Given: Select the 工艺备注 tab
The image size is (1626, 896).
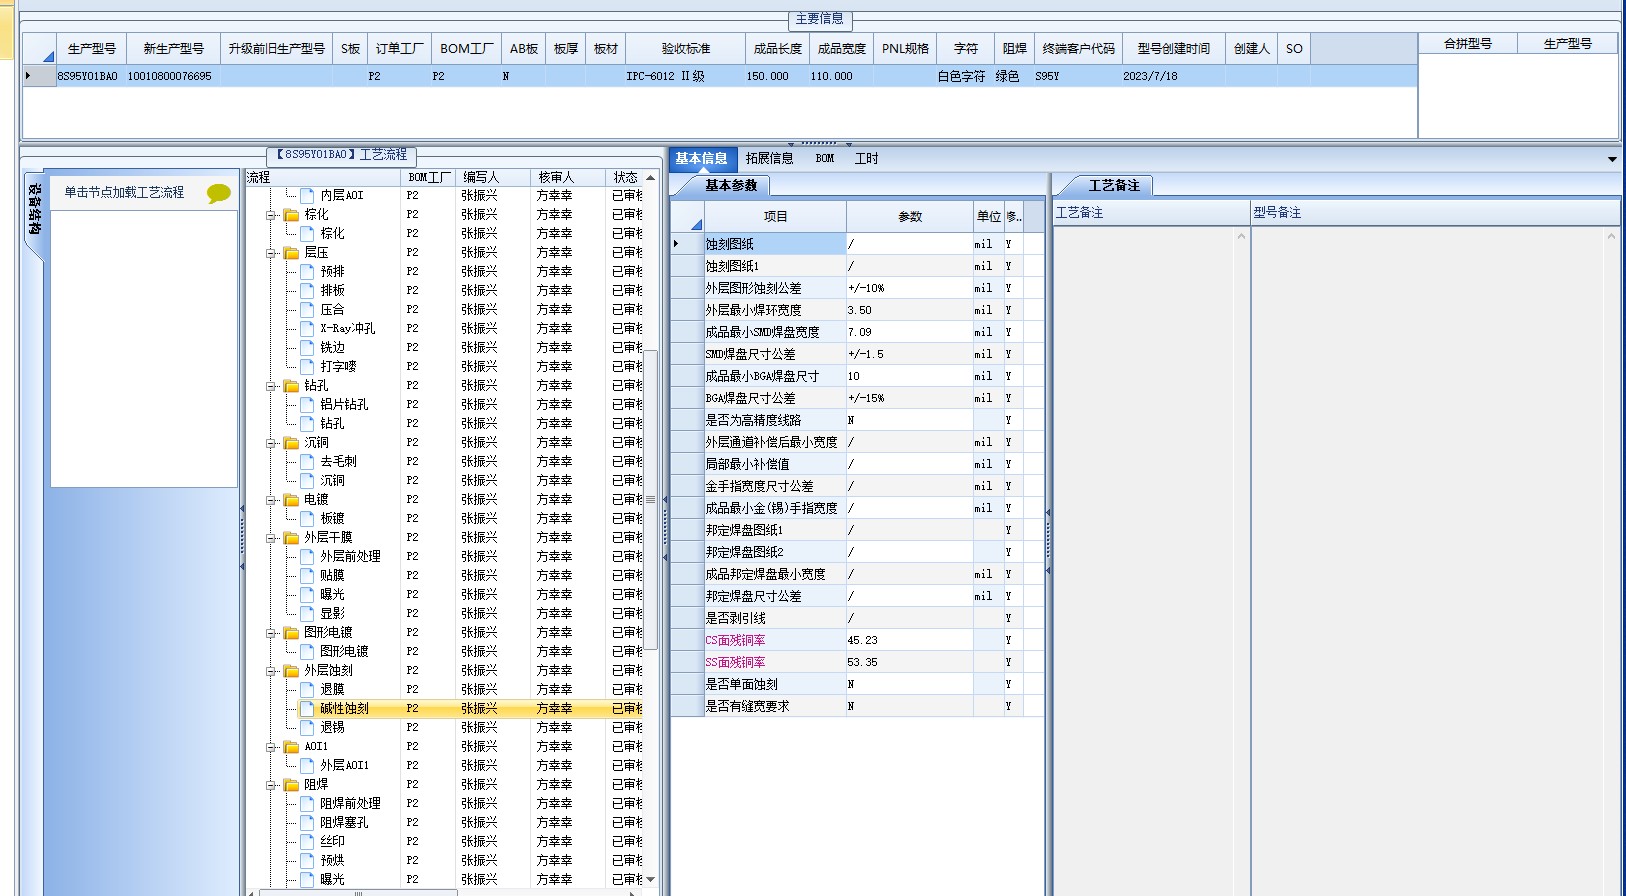Looking at the screenshot, I should tap(1113, 185).
